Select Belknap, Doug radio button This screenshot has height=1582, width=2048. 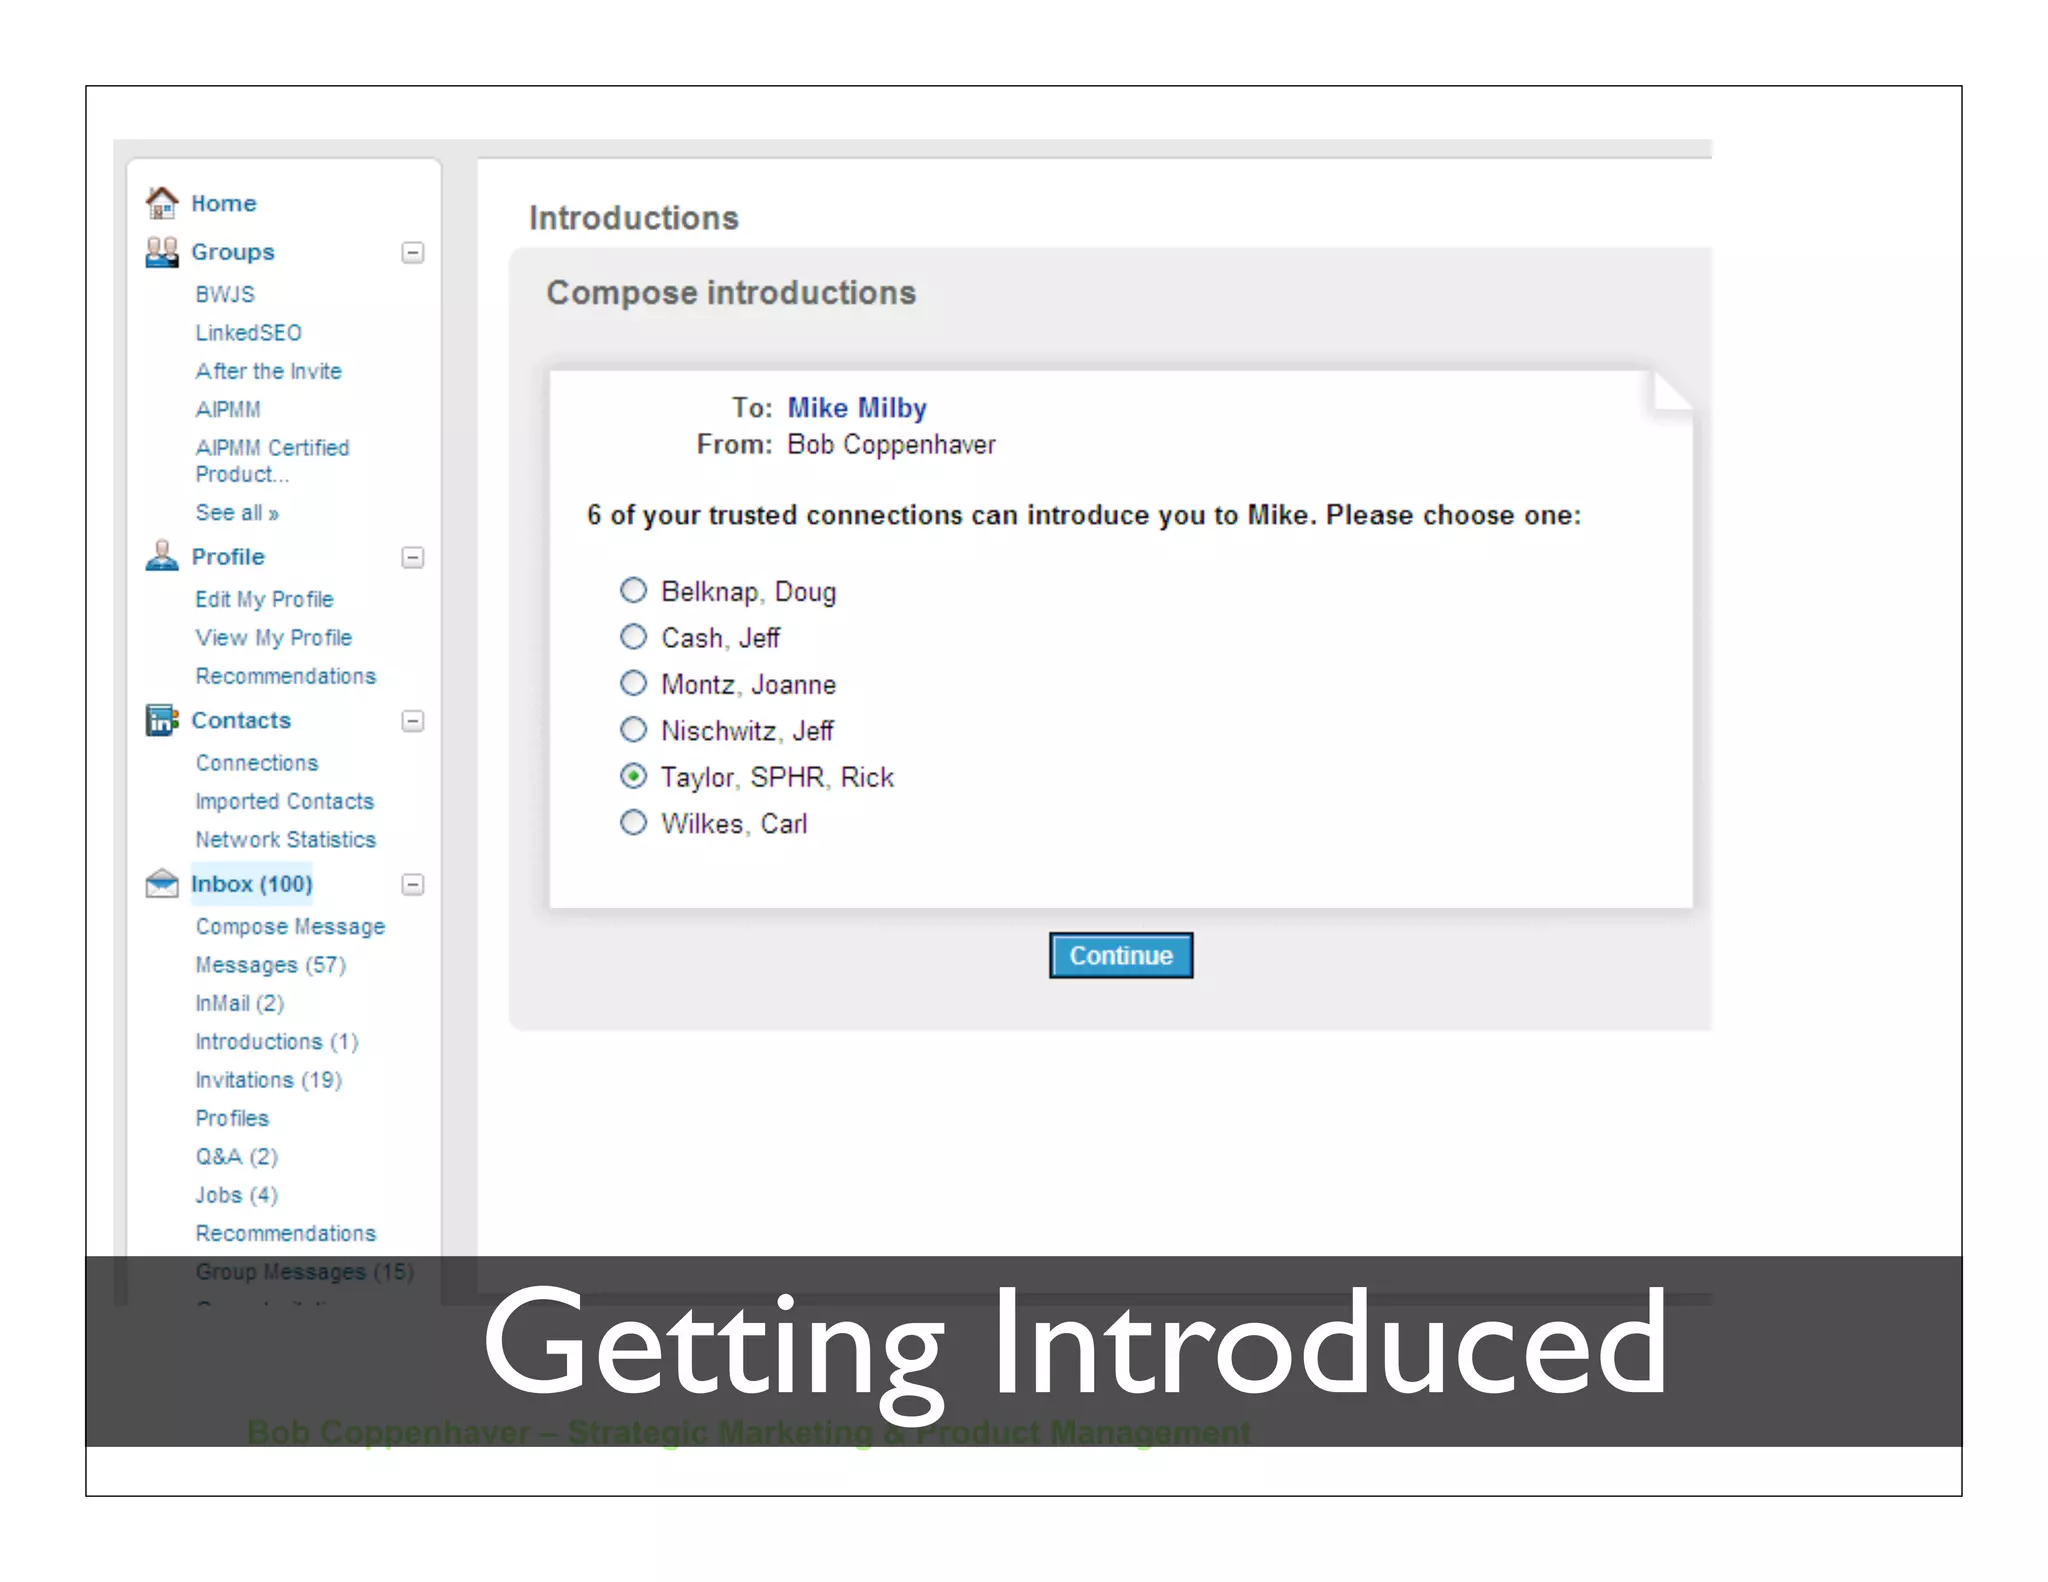tap(634, 590)
